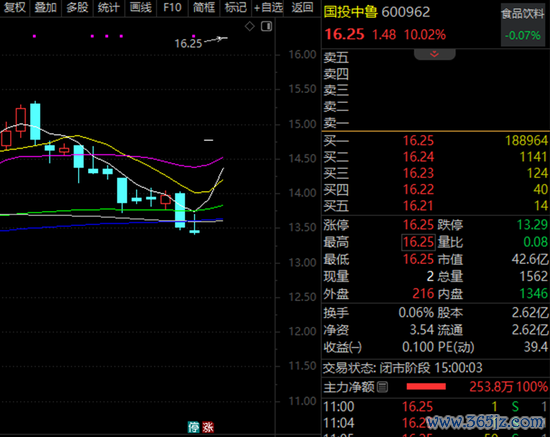Click the red 主力净额 progress bar
The width and height of the screenshot is (550, 437).
pyautogui.click(x=426, y=386)
